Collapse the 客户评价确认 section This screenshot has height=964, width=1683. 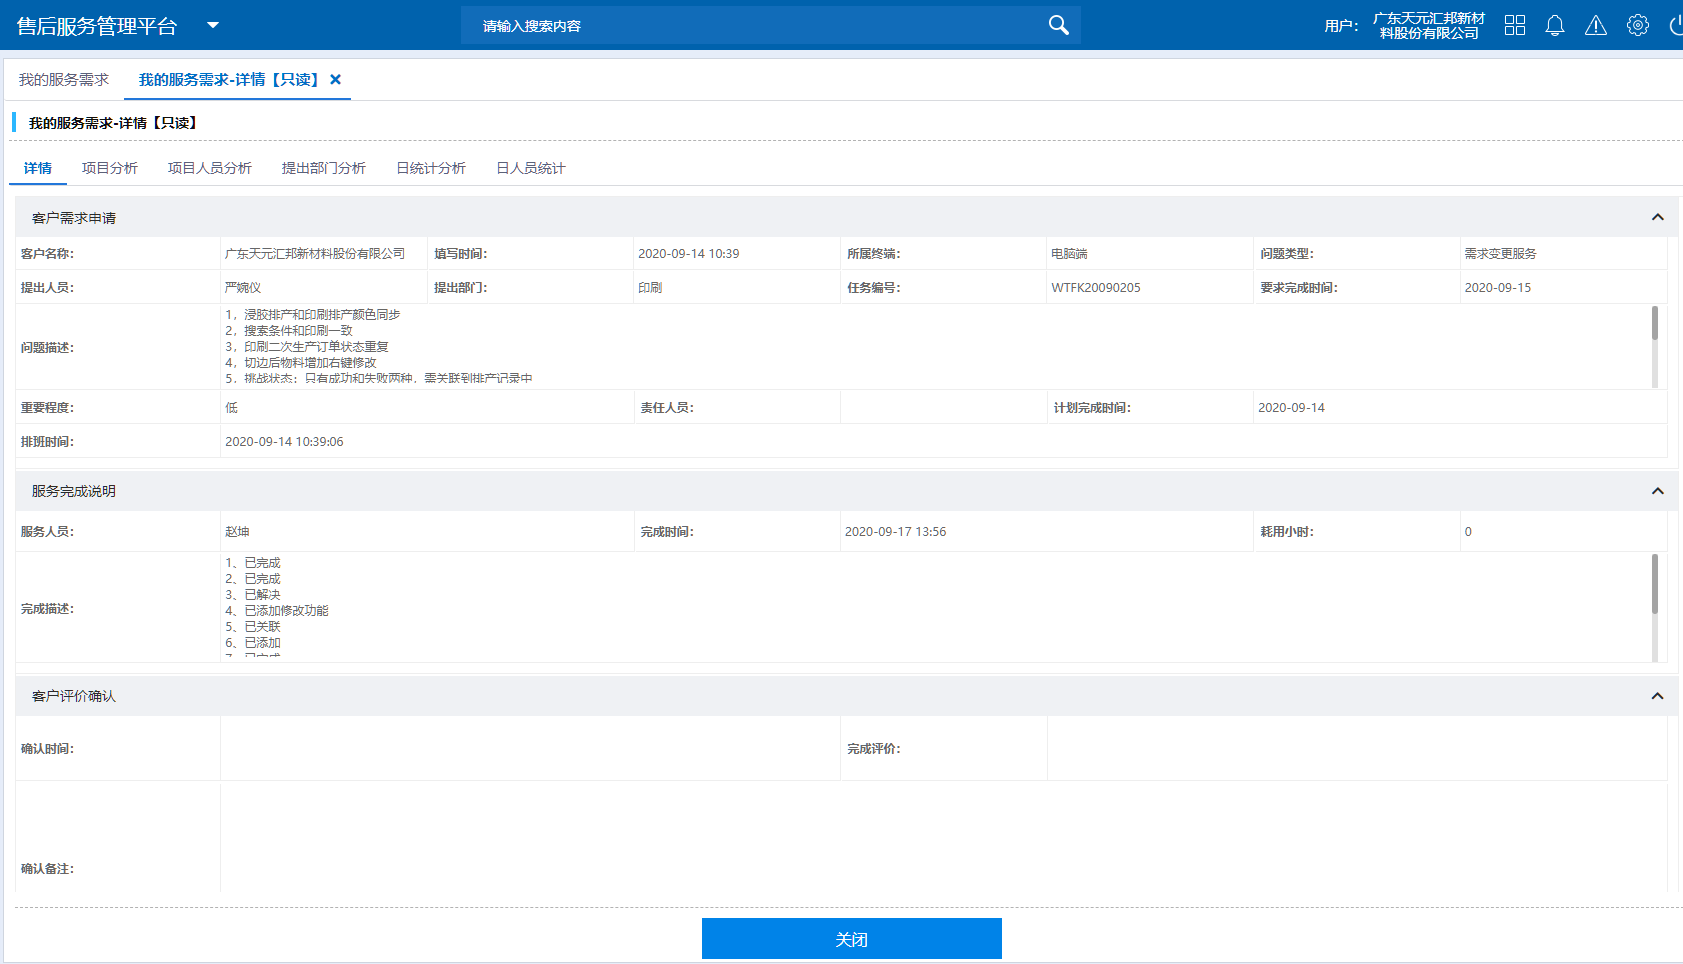[x=1657, y=696]
